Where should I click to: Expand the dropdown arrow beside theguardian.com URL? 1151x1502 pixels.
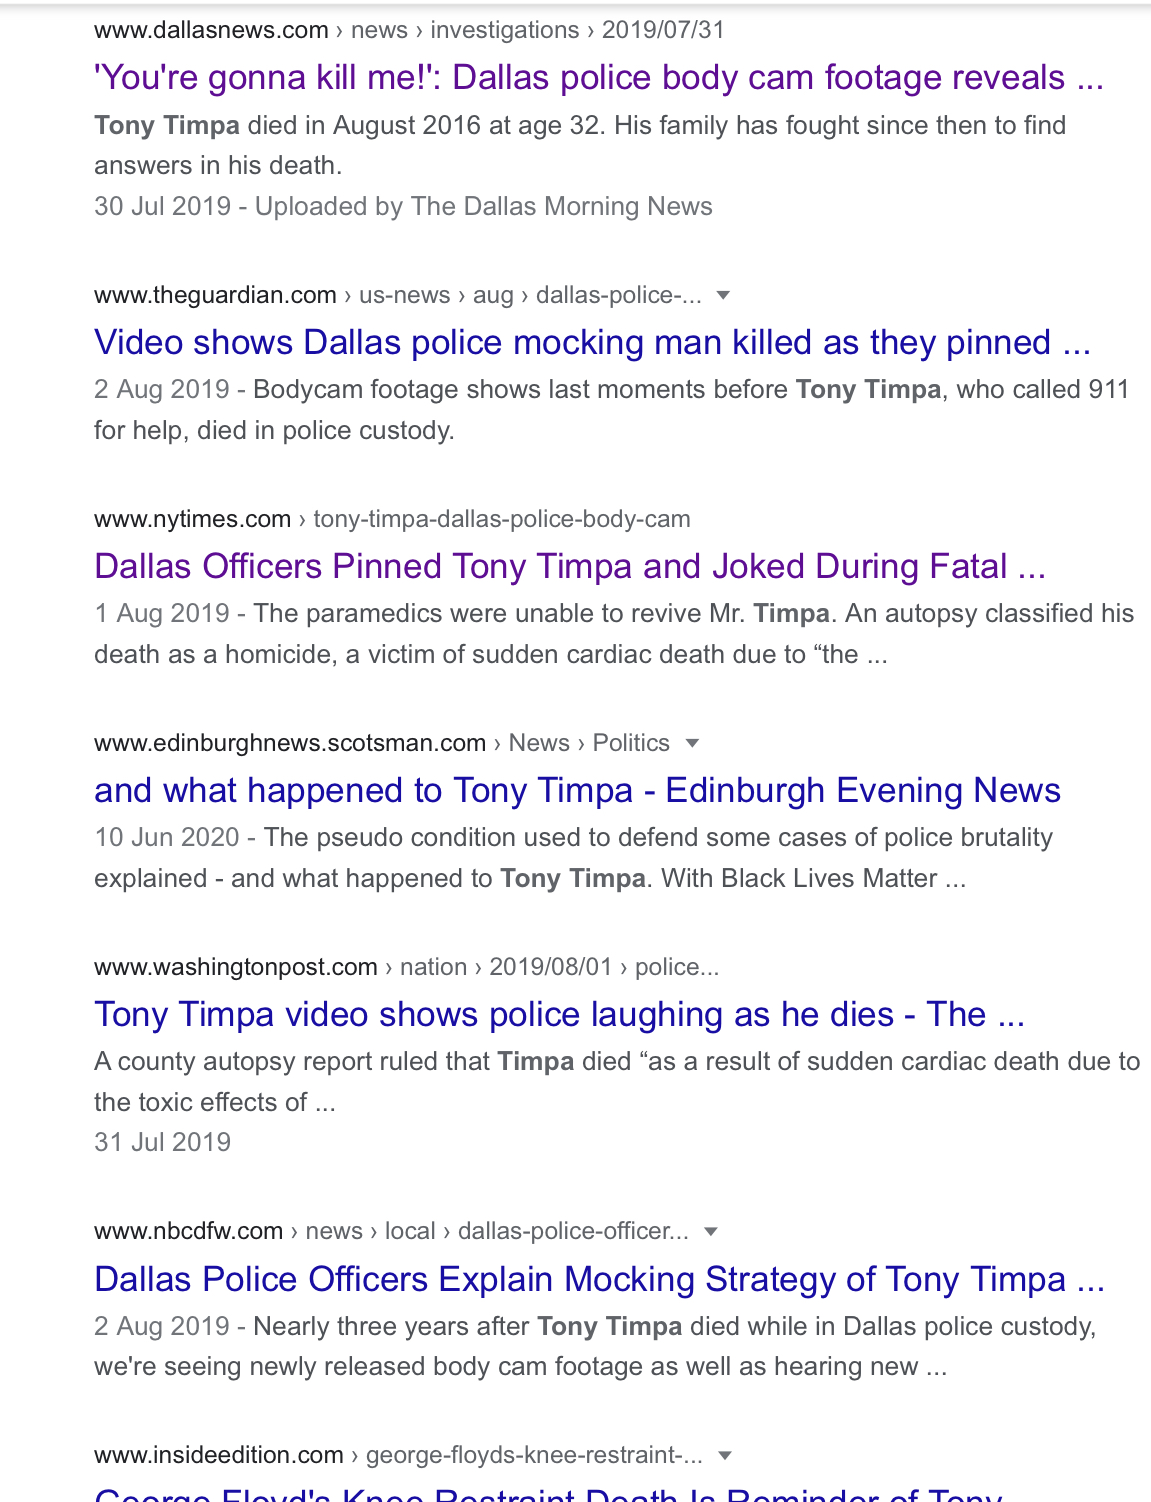pos(724,295)
